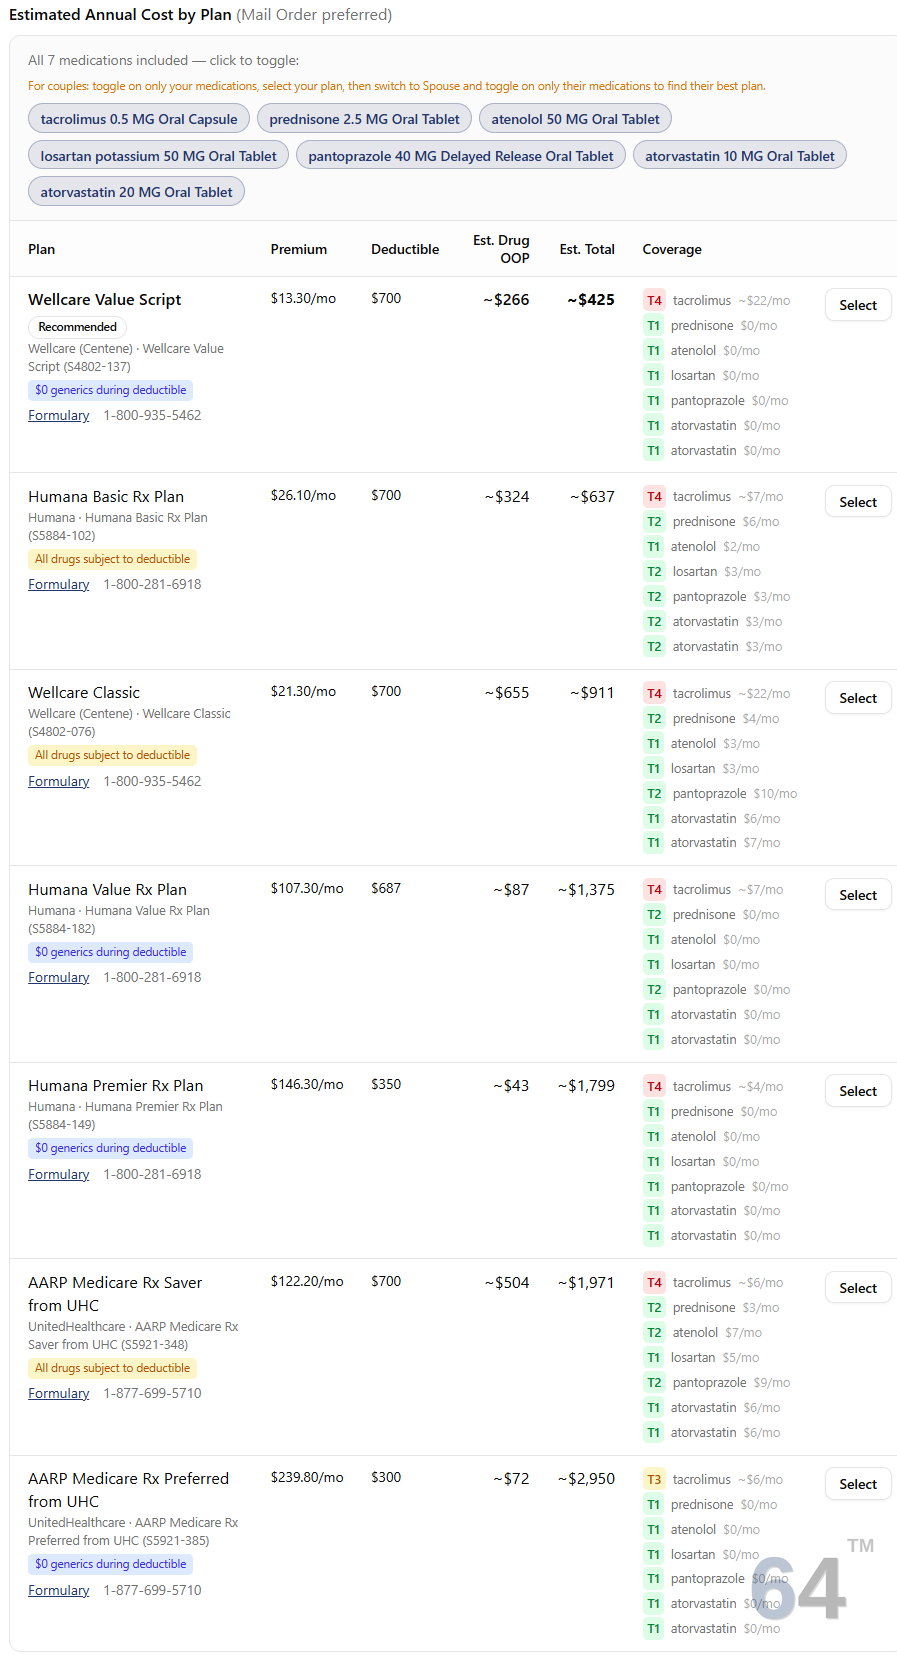Toggle losartan potassium 50 MG chip

pyautogui.click(x=158, y=156)
